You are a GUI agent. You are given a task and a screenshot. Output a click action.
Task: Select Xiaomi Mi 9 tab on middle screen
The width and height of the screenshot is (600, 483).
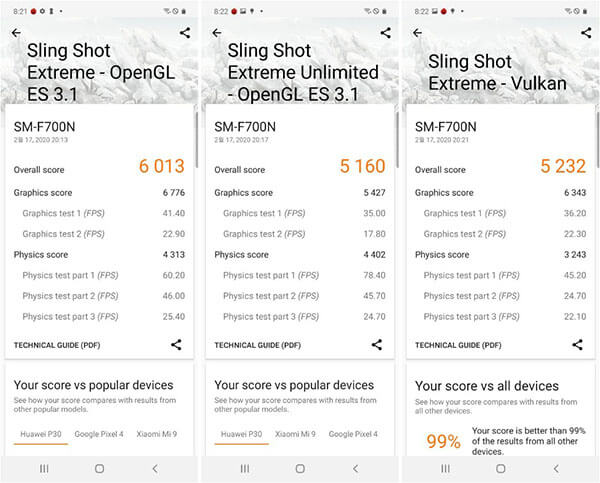(295, 434)
